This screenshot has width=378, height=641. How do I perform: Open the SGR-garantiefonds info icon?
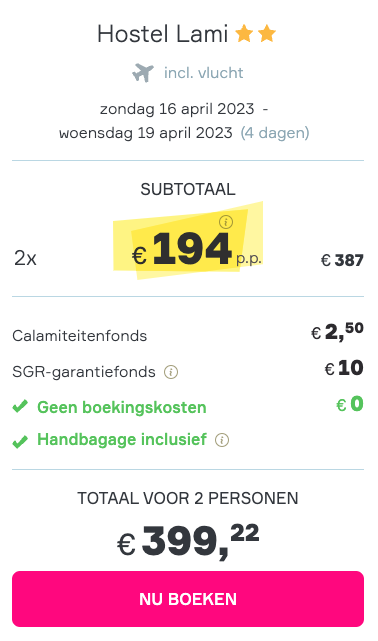pos(171,372)
